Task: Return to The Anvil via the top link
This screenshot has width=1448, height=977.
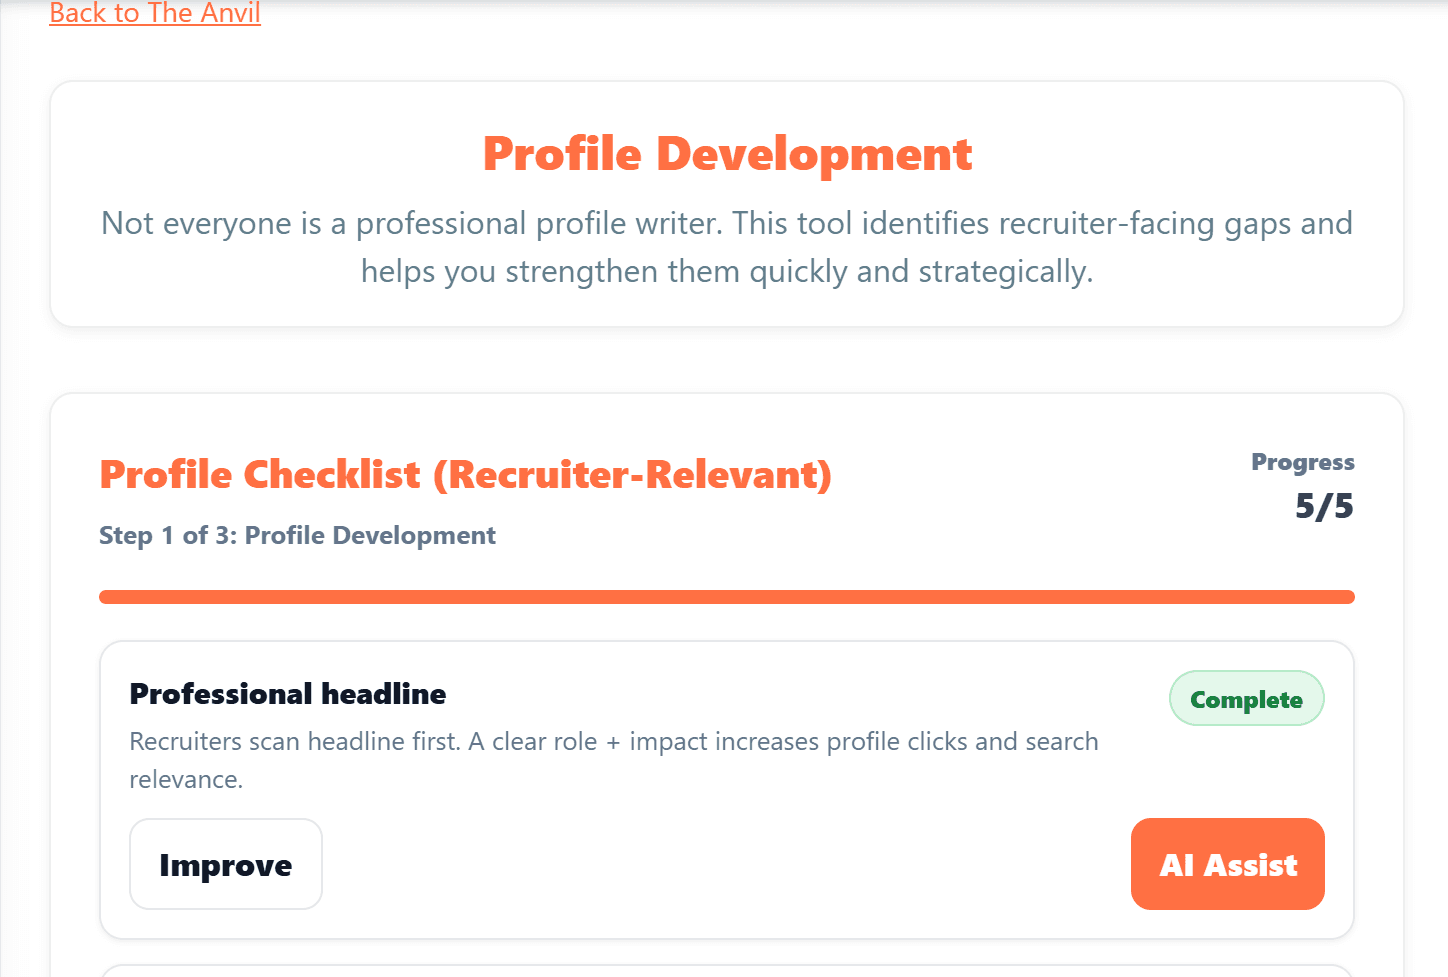Action: point(154,13)
